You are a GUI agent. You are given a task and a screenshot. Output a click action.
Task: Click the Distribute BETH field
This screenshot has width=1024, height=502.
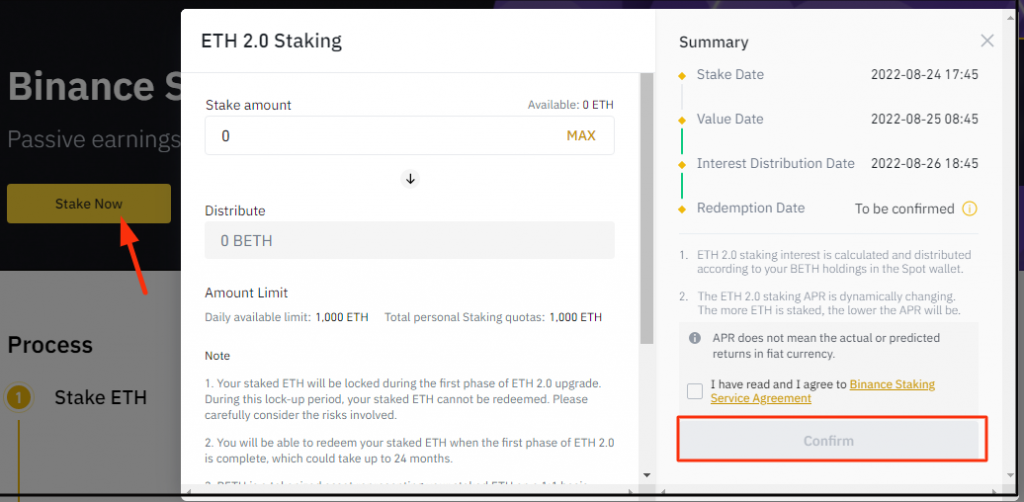(410, 241)
